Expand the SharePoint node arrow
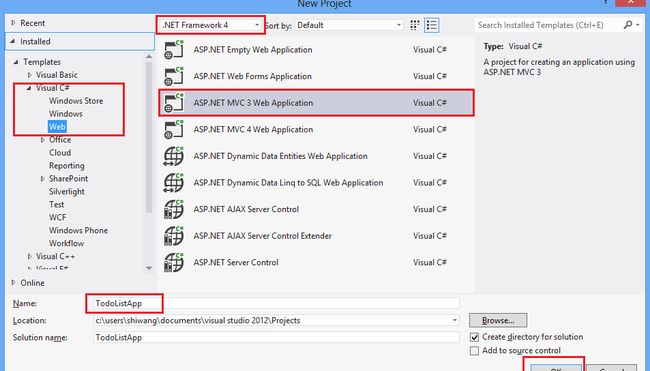Viewport: 650px width, 371px height. pos(42,179)
